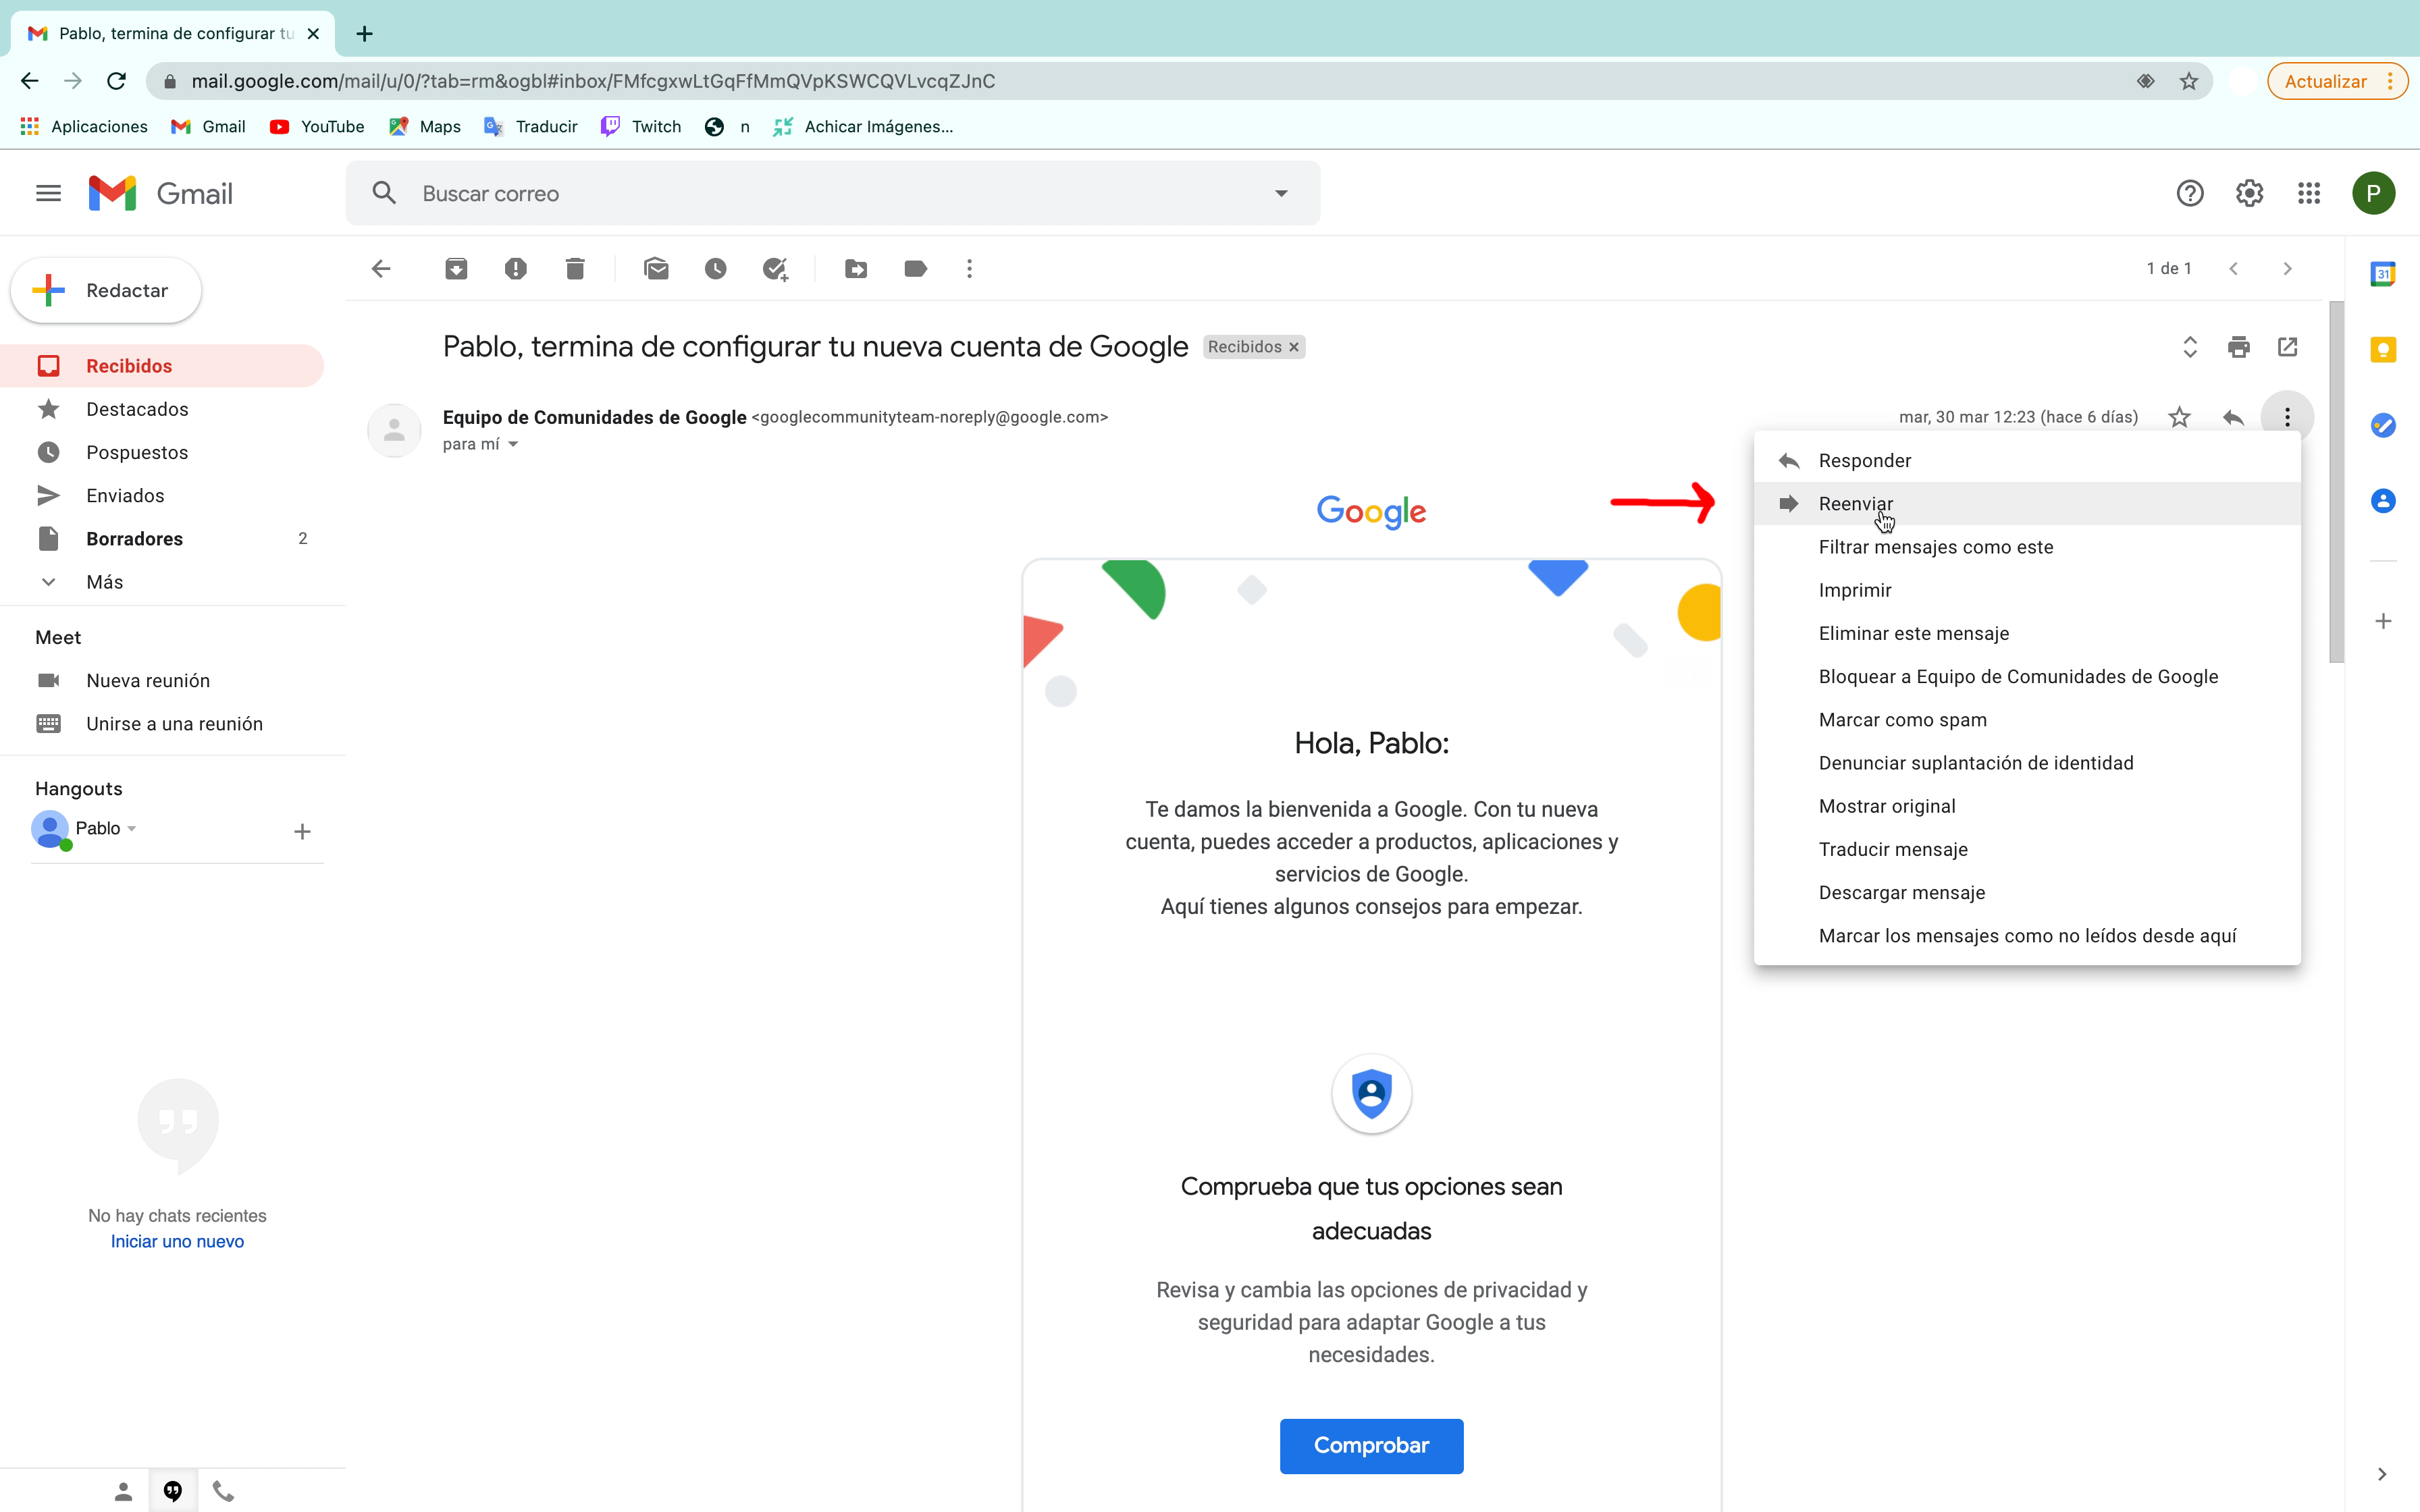Screen dimensions: 2420x1512
Task: Remove the Recibidos label with x
Action: coord(1293,347)
